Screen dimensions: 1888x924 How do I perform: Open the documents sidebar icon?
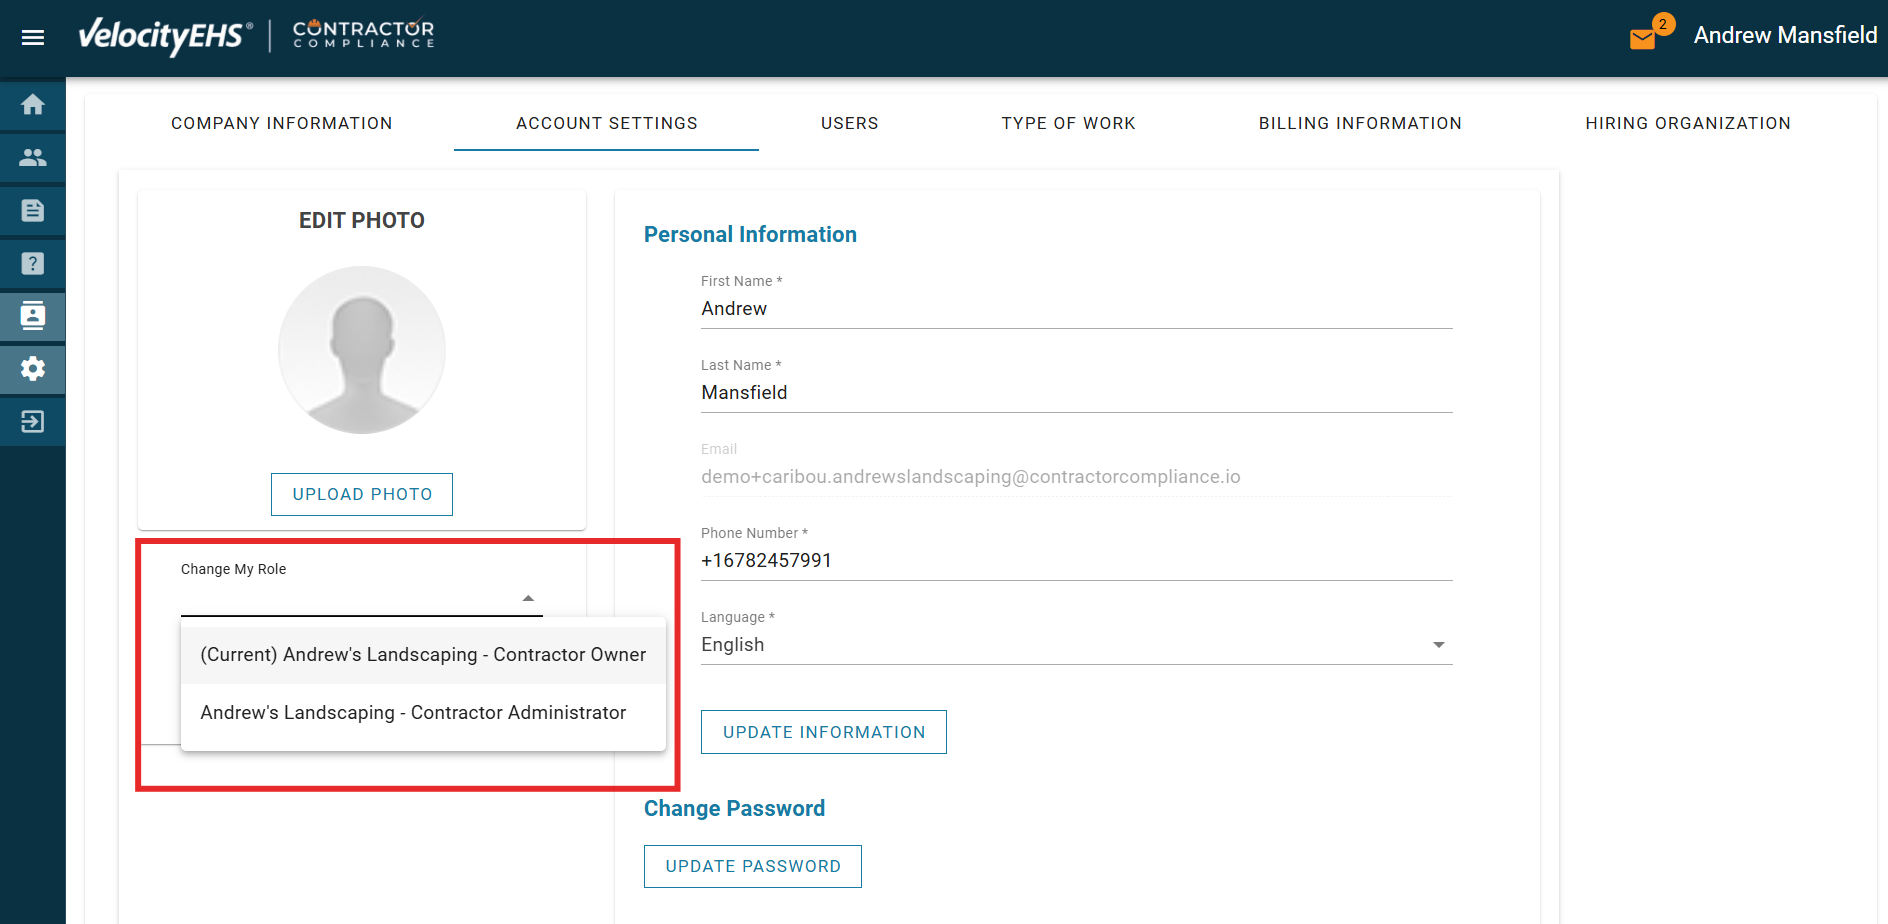[x=33, y=211]
